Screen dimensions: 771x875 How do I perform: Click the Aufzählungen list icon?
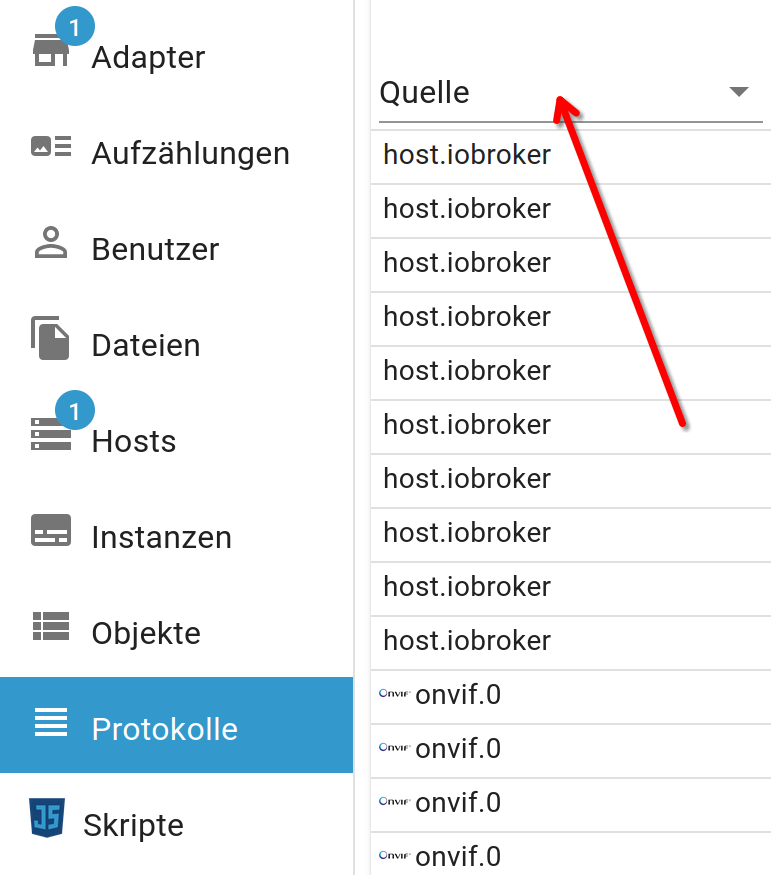pos(51,146)
